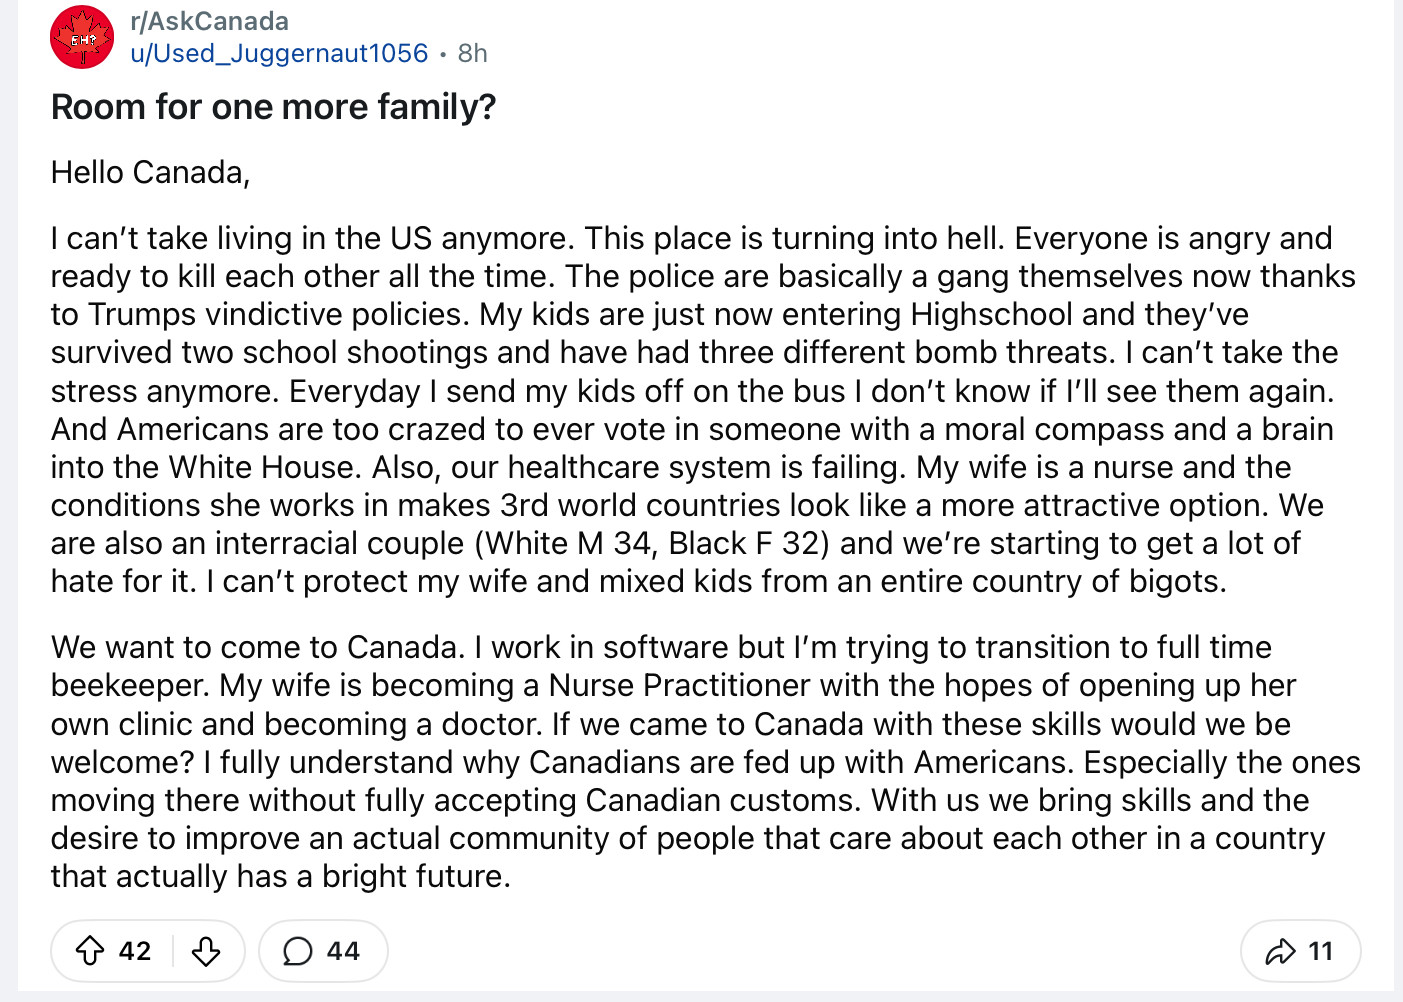
Task: Click the "Hello Canada," greeting line
Action: pyautogui.click(x=151, y=173)
